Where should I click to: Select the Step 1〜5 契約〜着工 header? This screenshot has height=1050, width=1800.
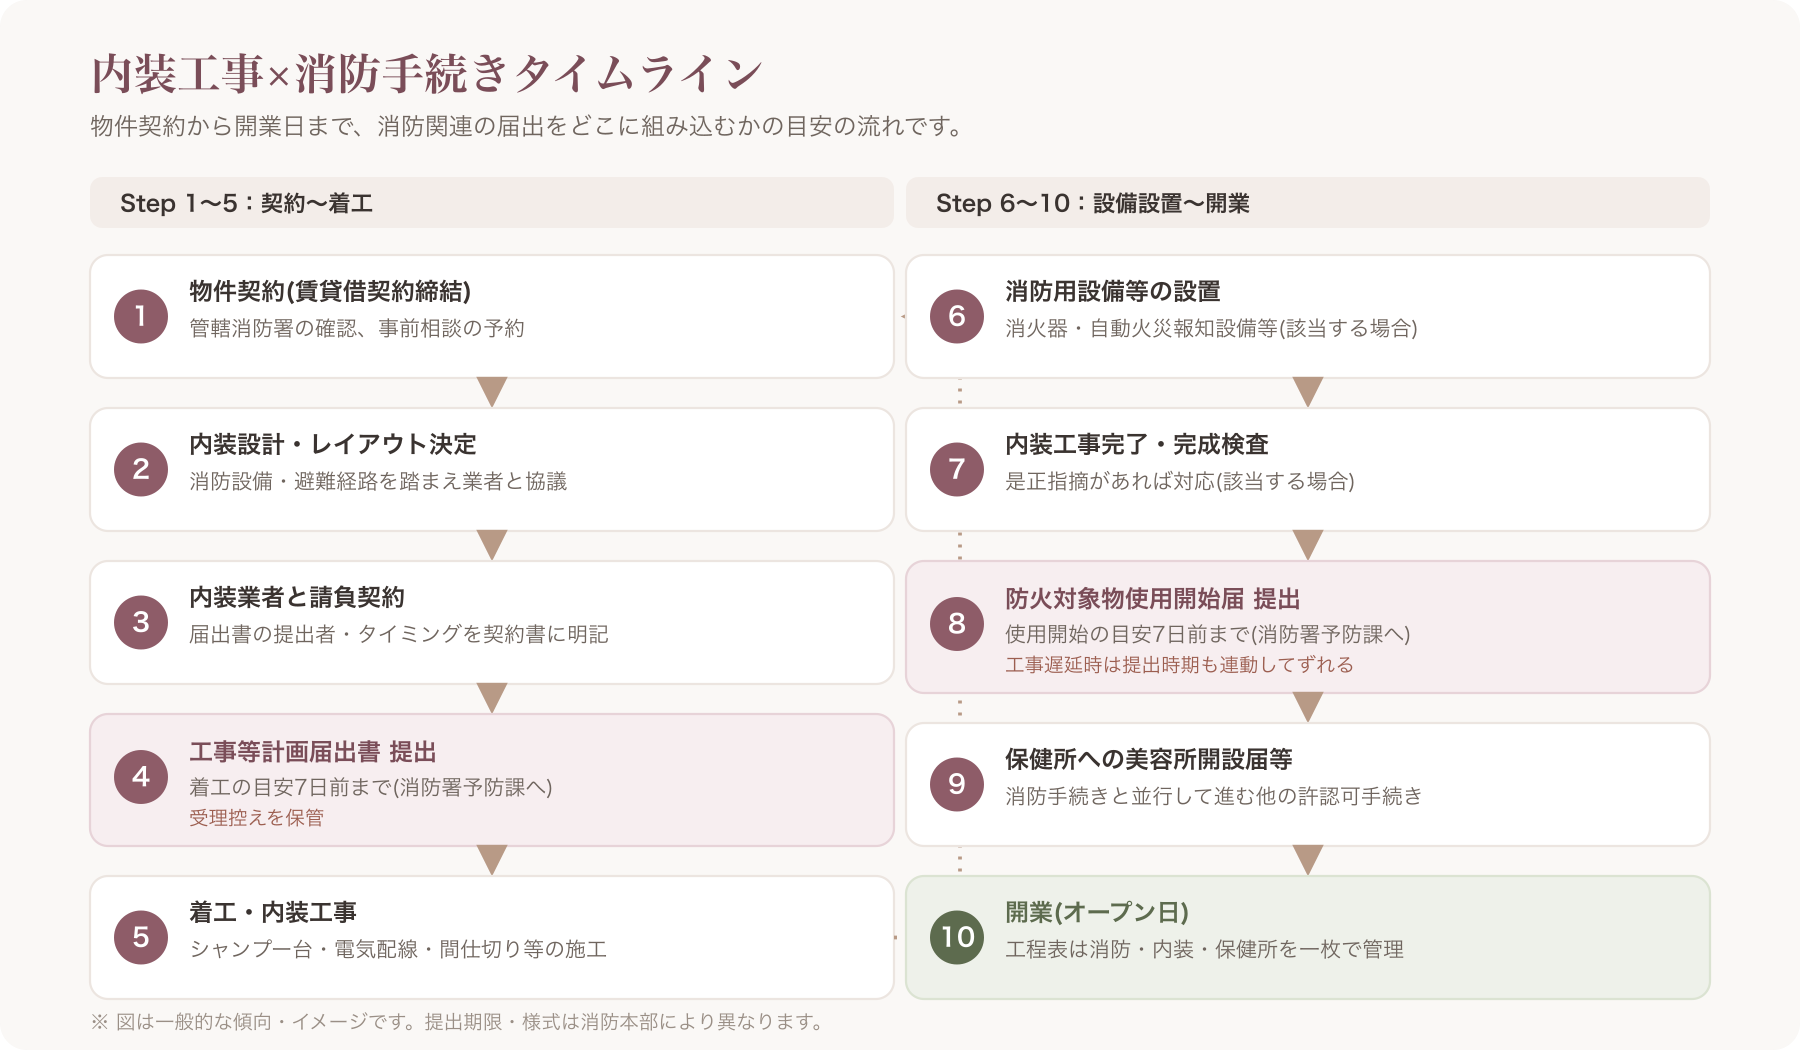tap(492, 203)
